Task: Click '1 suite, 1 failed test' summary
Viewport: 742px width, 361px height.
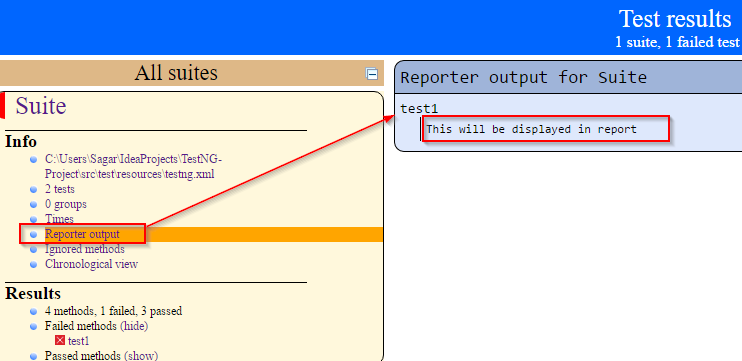Action: click(677, 42)
